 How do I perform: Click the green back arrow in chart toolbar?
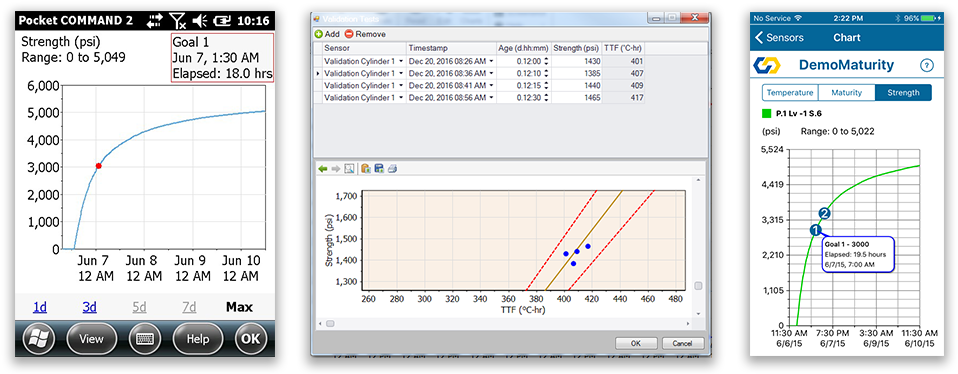click(323, 169)
